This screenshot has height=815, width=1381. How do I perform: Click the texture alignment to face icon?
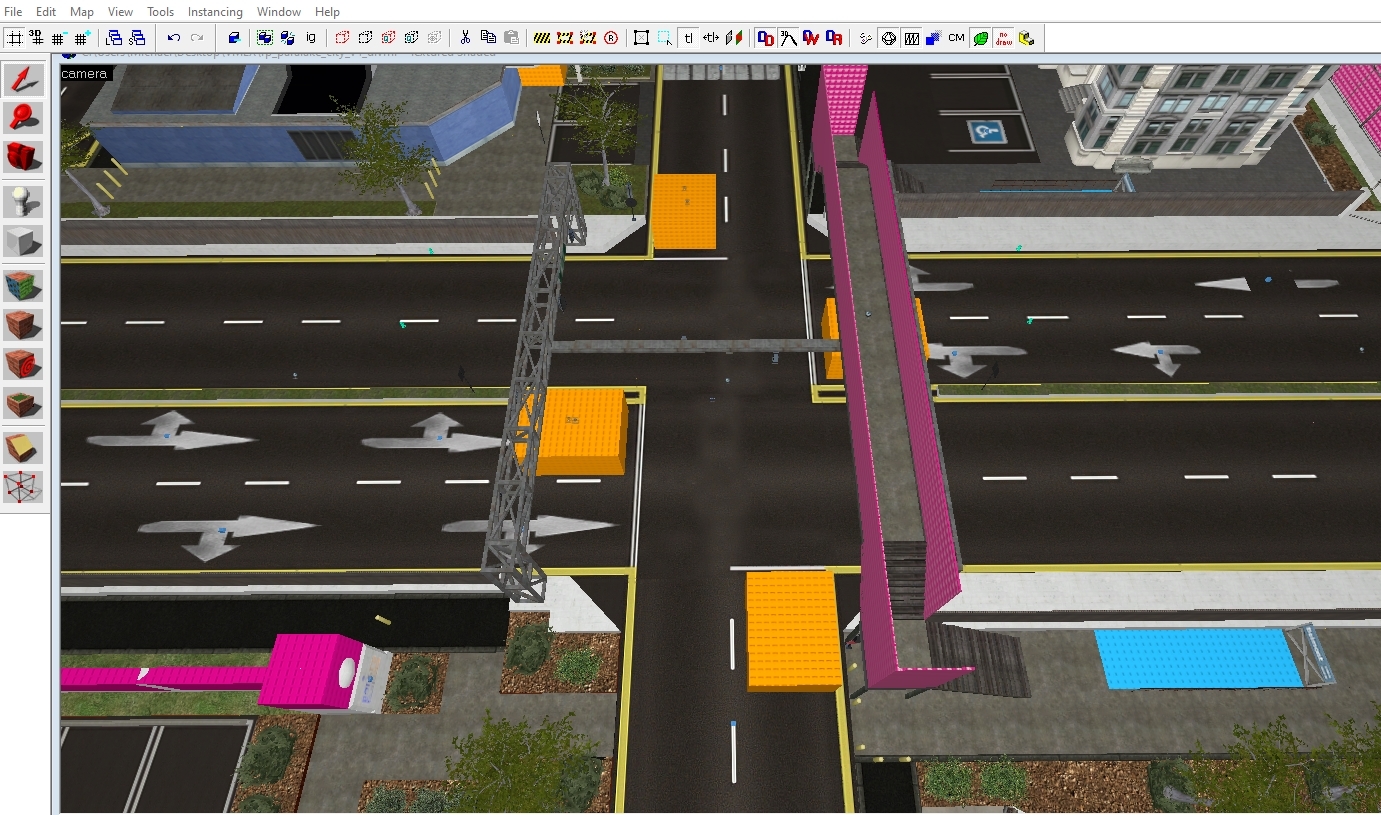pos(734,38)
